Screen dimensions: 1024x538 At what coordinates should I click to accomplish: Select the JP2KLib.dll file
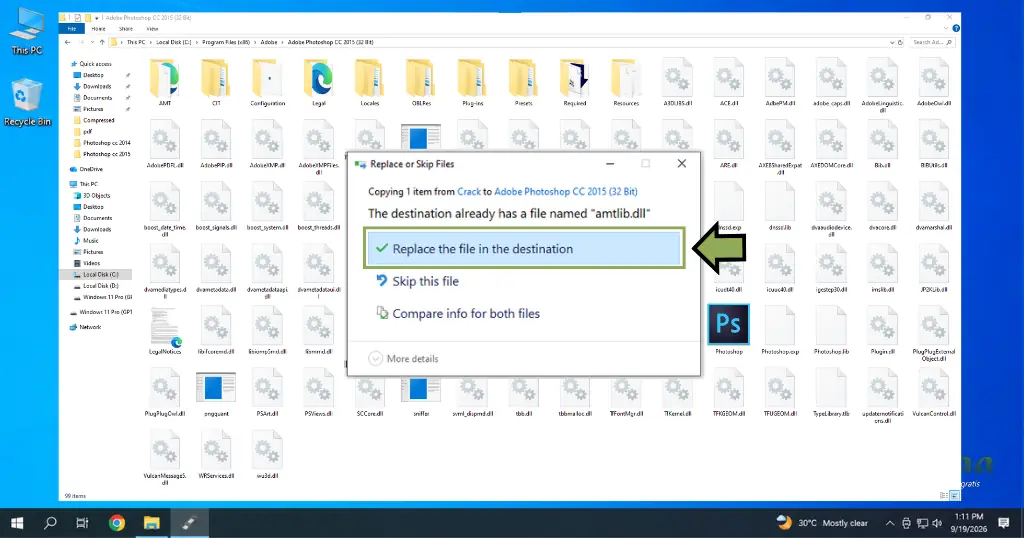pyautogui.click(x=934, y=268)
